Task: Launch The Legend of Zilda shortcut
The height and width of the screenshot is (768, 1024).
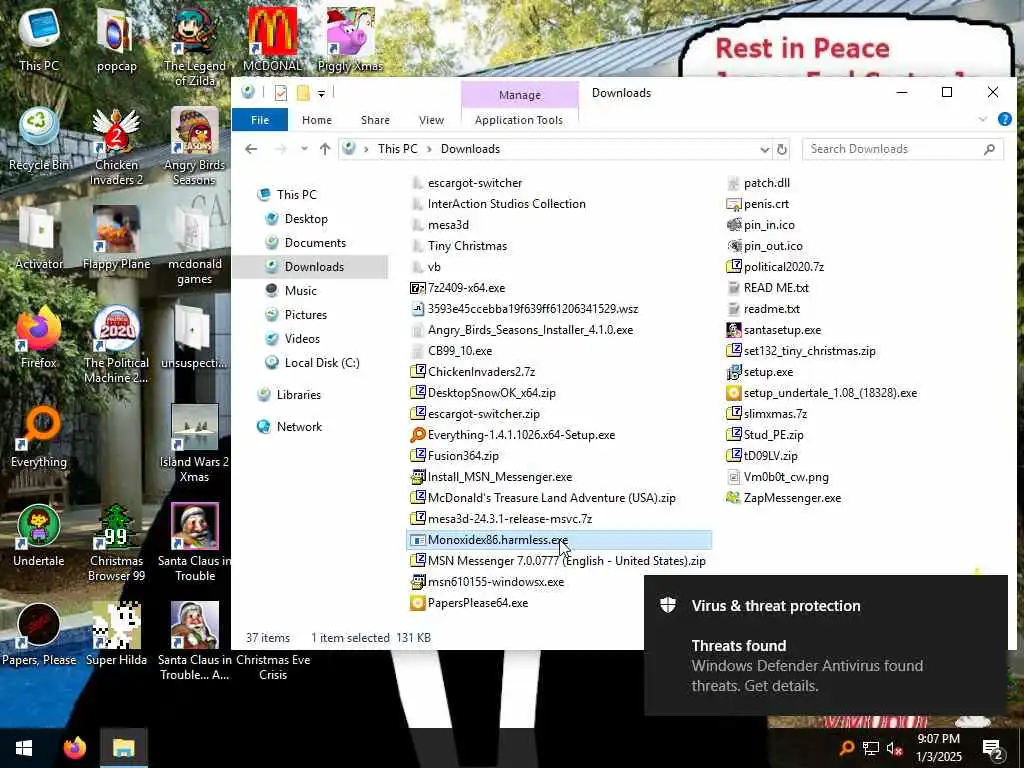Action: (x=195, y=46)
